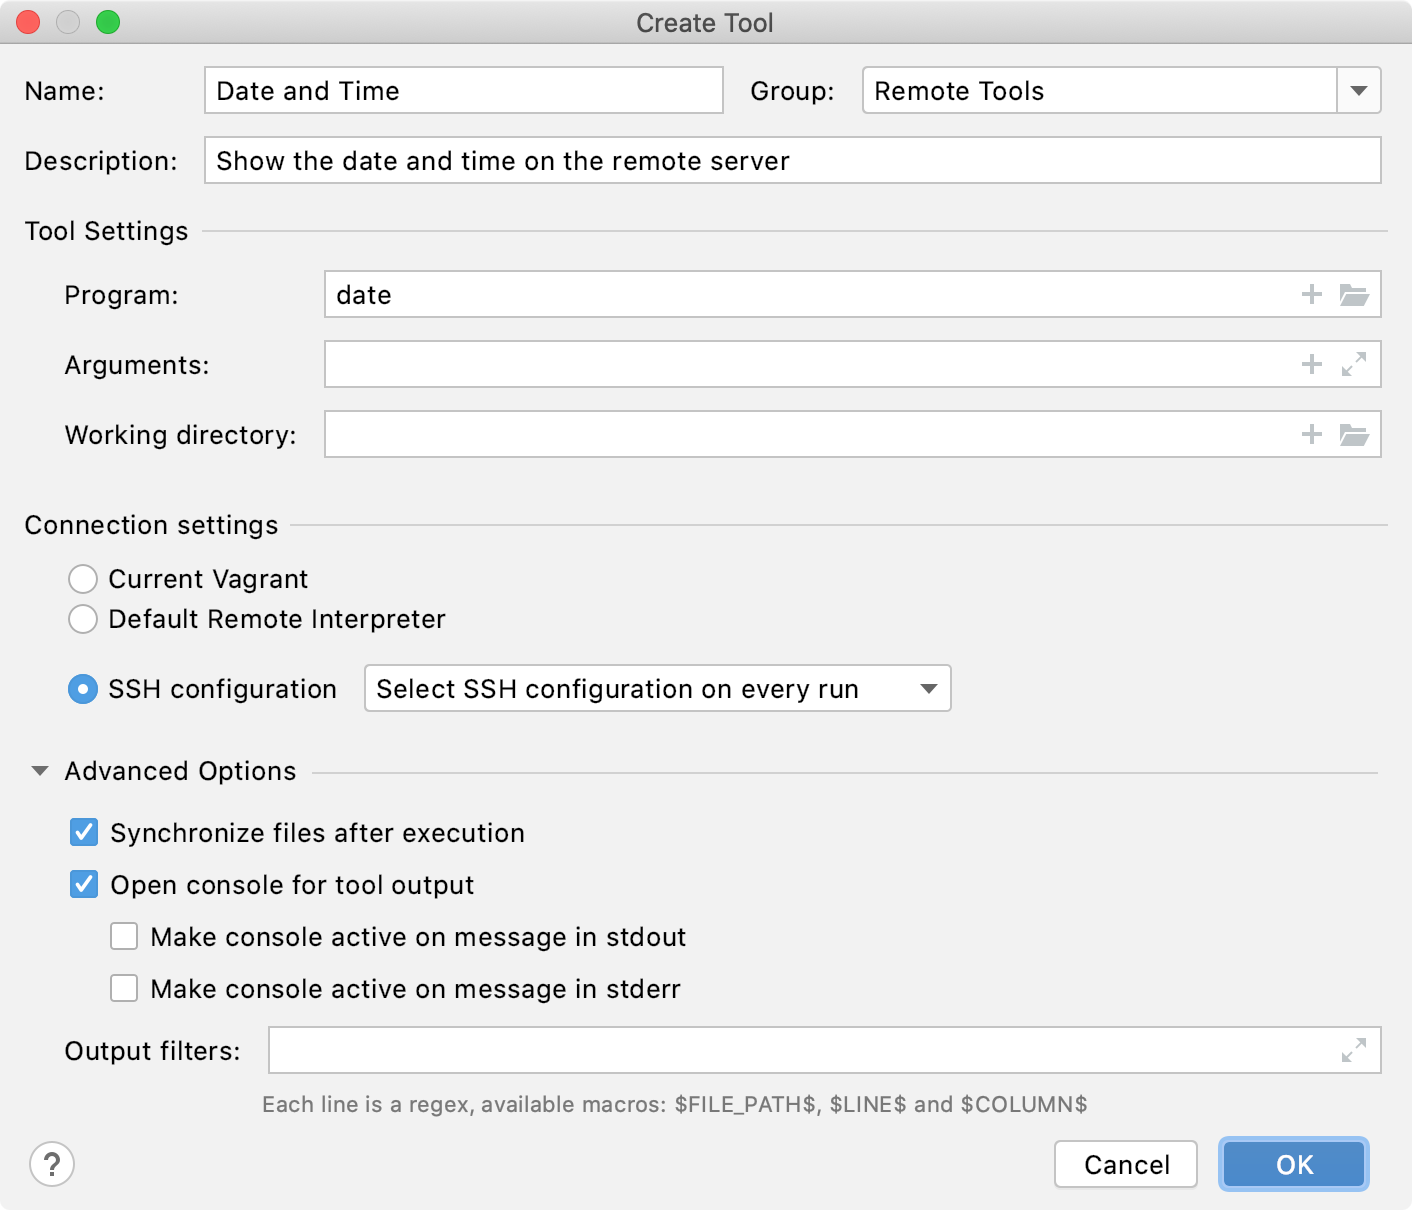Click the Description input field

tap(700, 160)
